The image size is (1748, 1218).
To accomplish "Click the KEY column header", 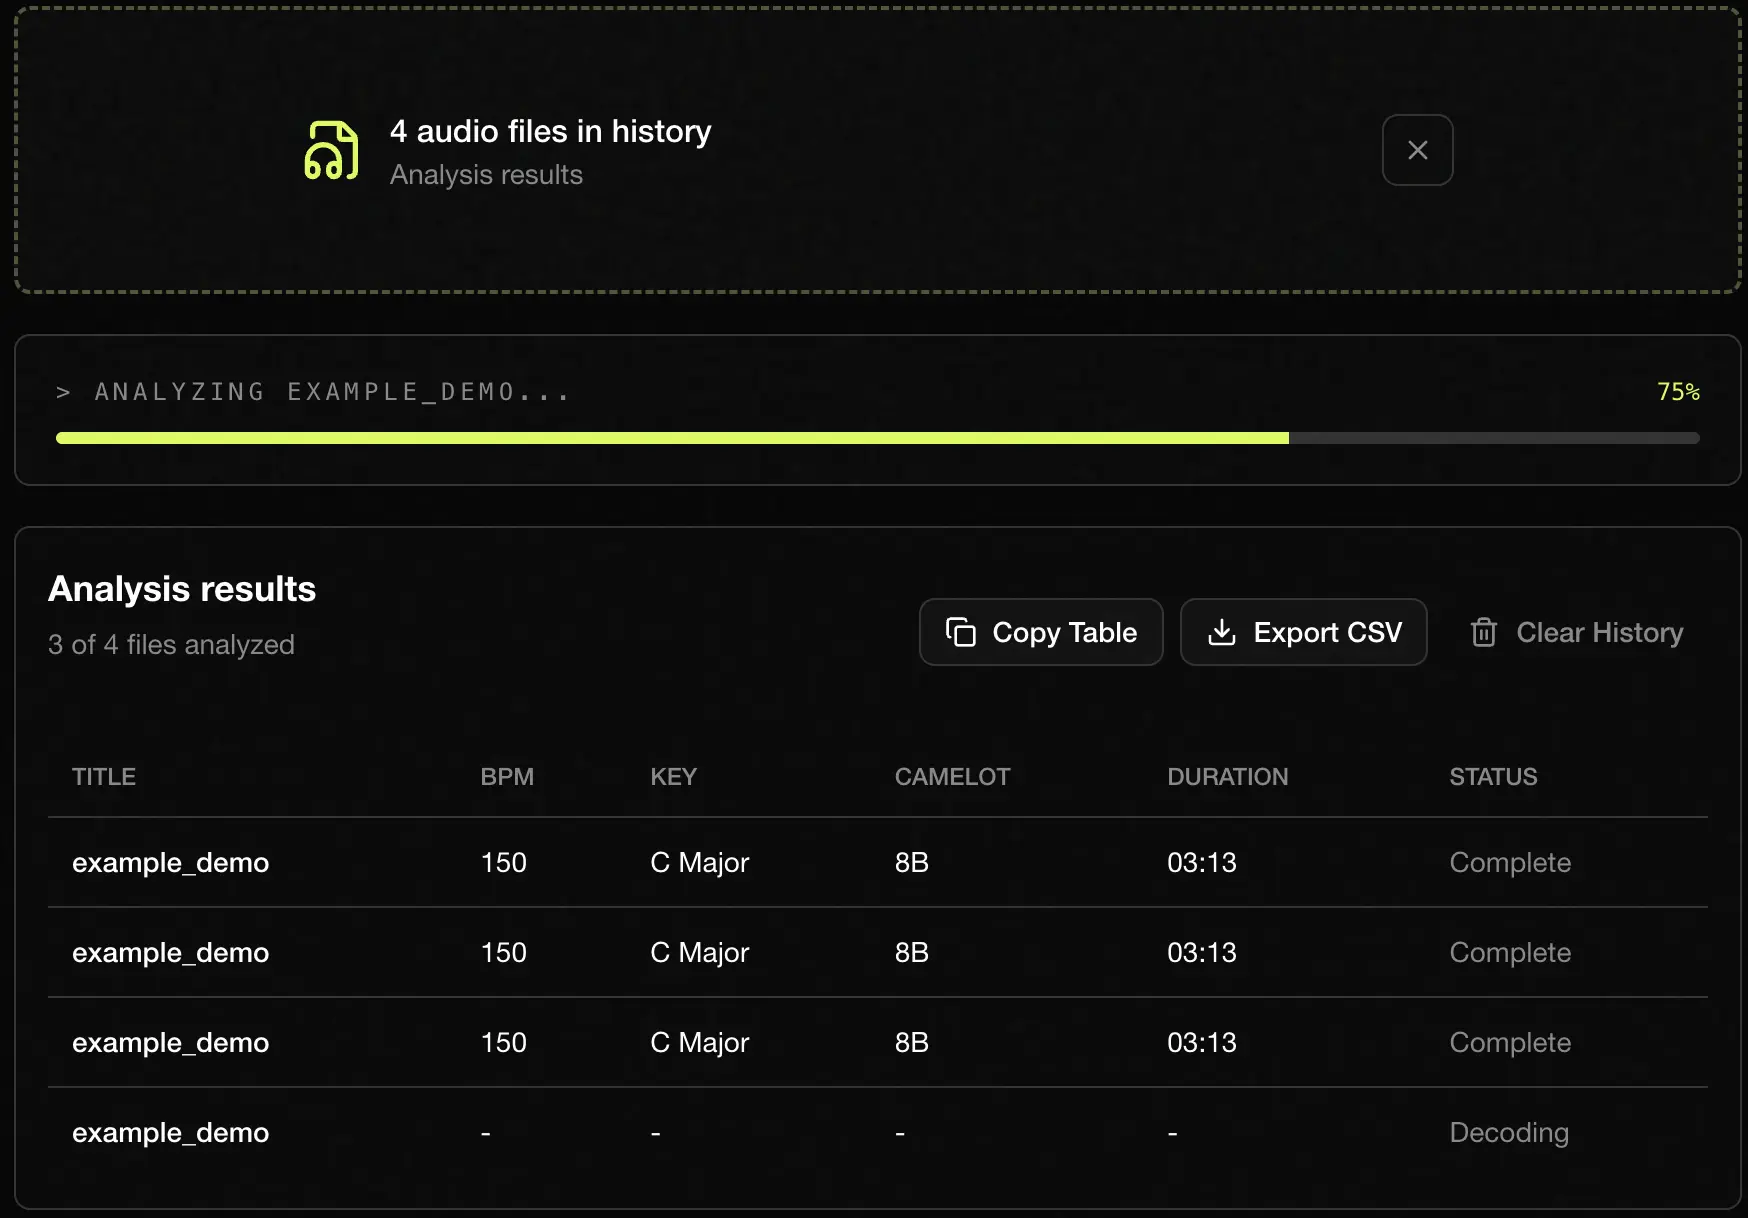I will pos(673,777).
